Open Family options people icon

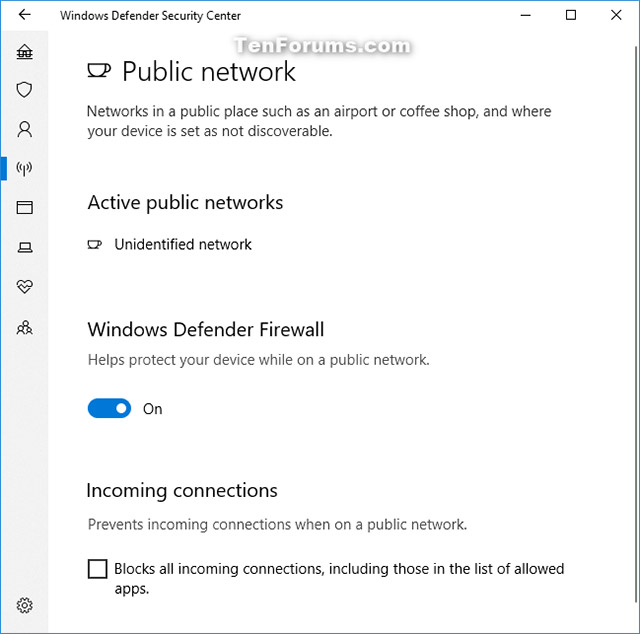(x=24, y=327)
